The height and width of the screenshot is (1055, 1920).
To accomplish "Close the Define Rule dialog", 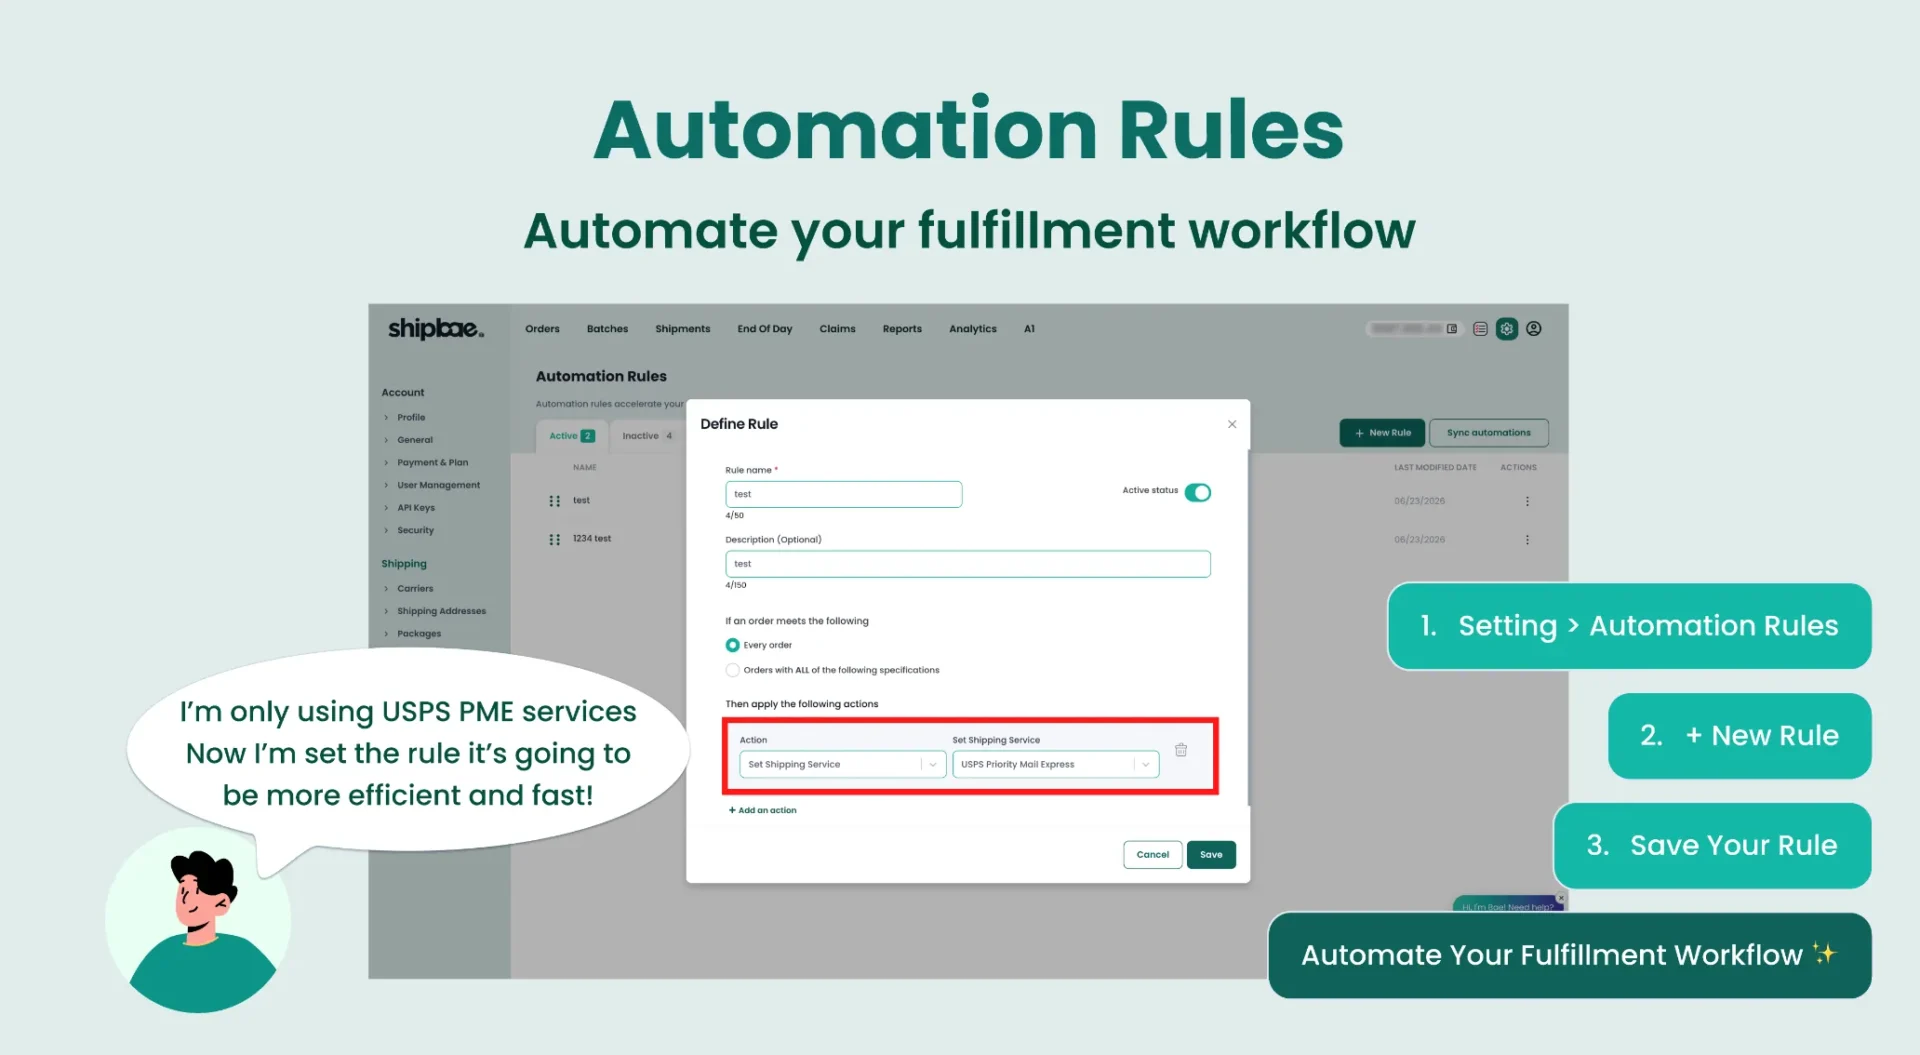I will coord(1232,424).
